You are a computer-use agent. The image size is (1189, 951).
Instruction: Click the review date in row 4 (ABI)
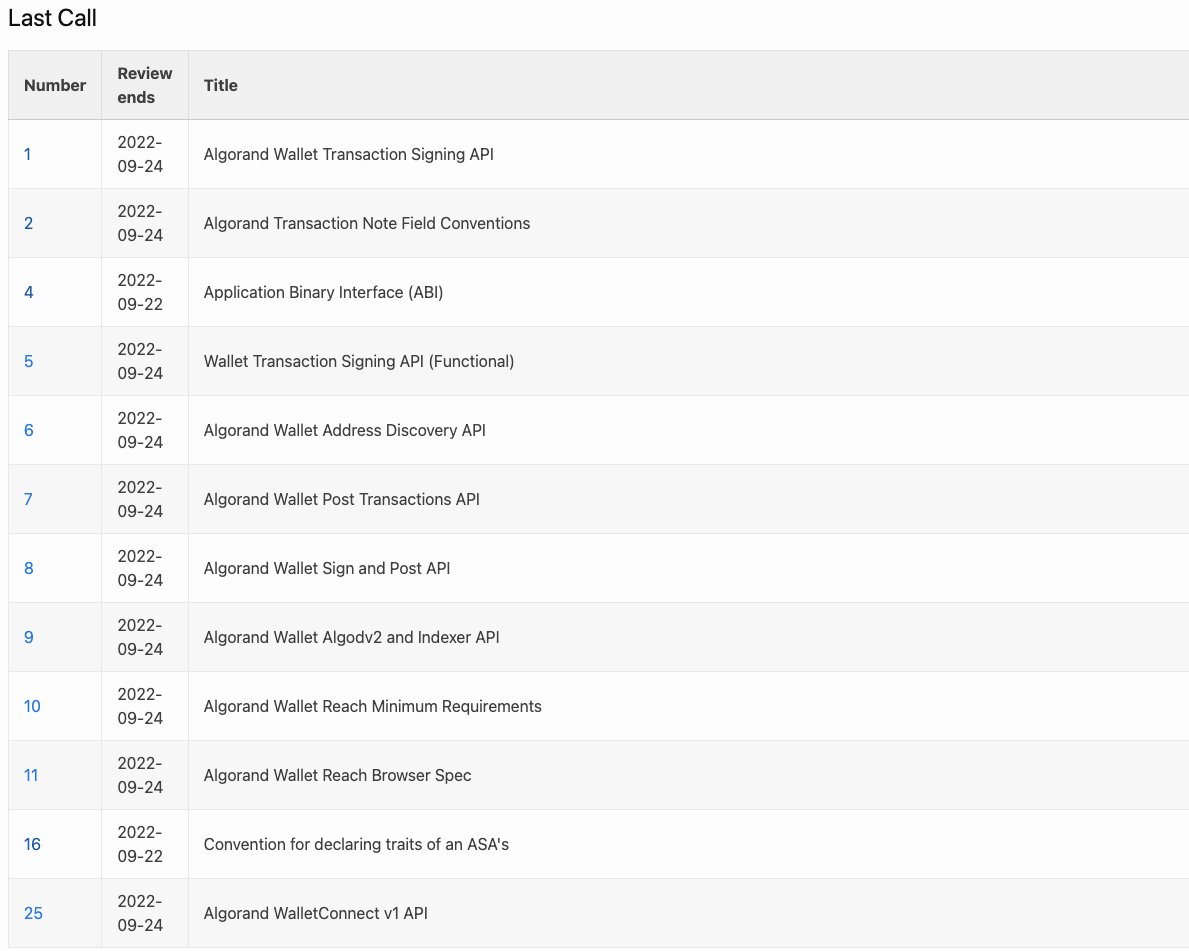140,293
